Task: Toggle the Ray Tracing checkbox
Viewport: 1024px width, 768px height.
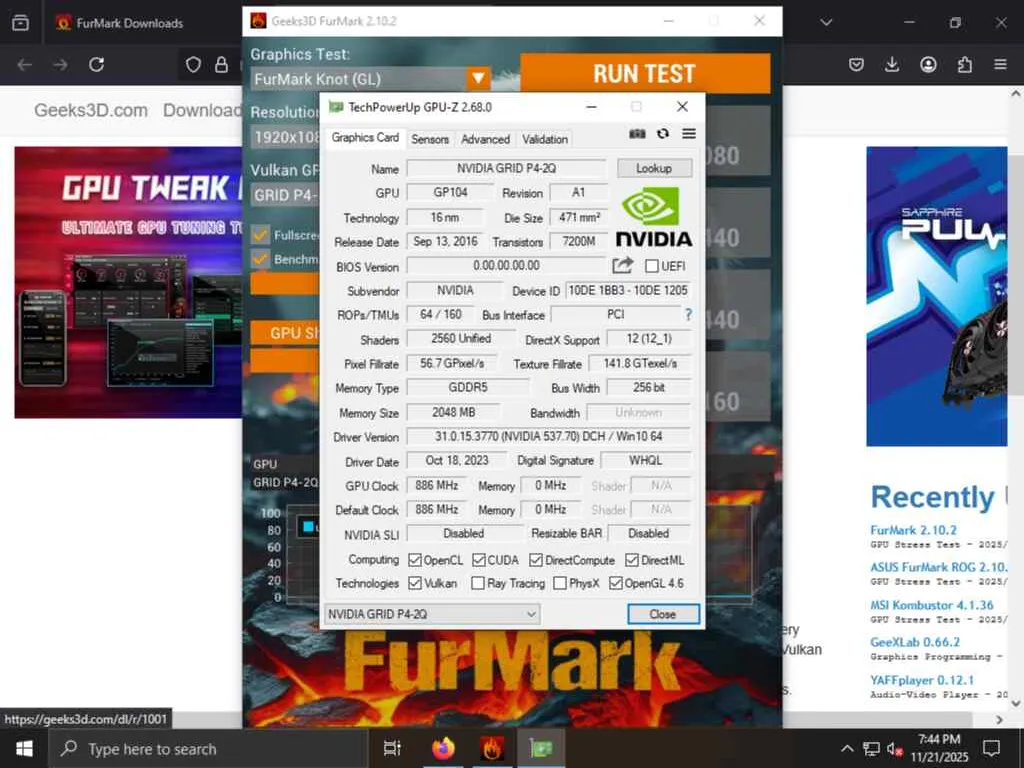Action: click(478, 583)
